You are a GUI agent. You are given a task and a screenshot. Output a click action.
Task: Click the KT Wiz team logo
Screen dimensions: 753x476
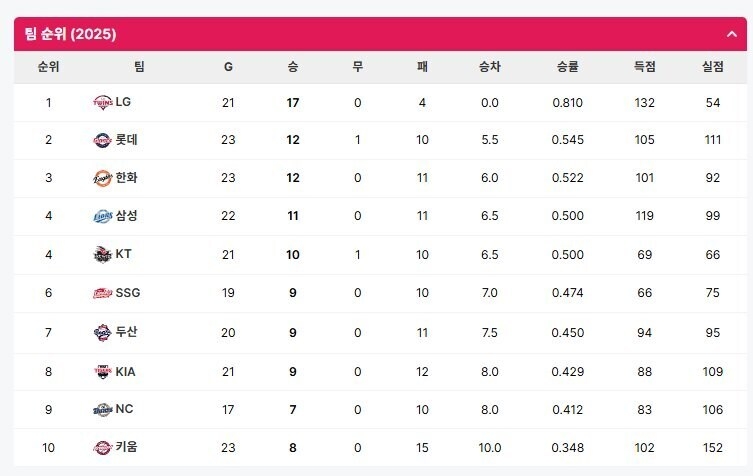(102, 255)
